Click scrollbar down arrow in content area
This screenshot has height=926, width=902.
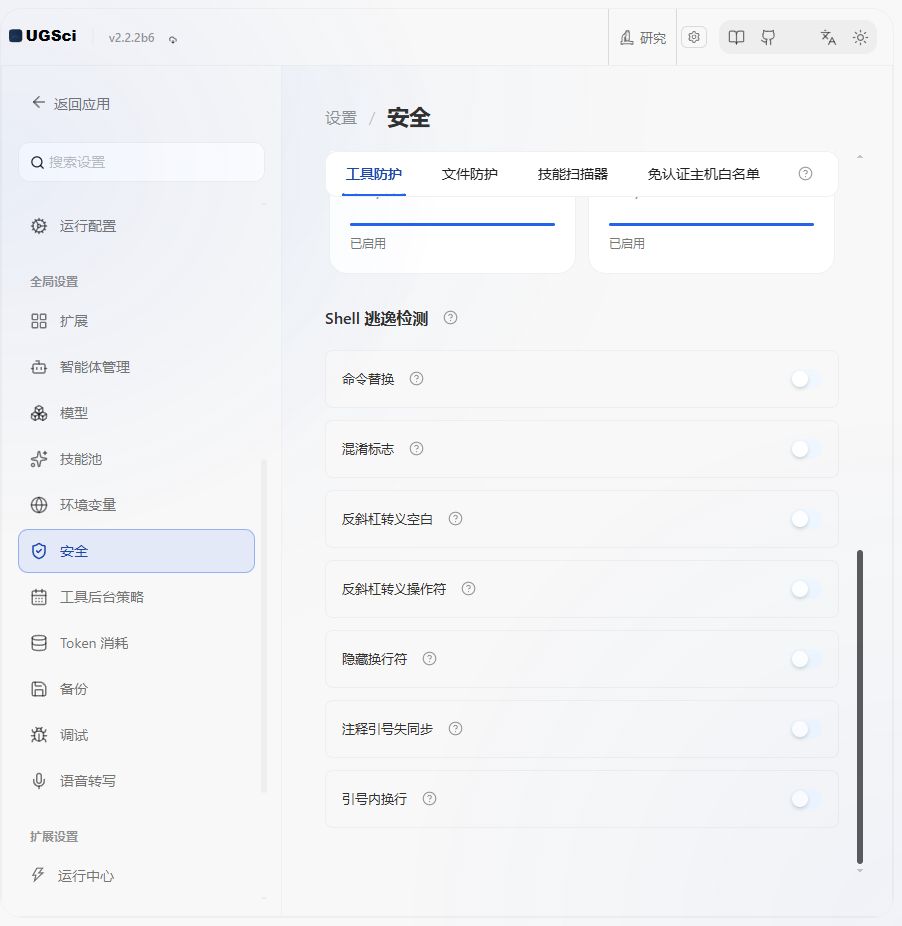(860, 870)
